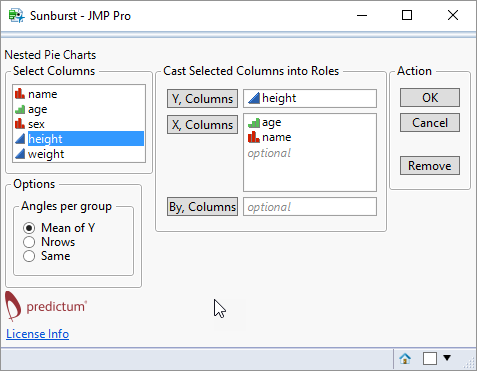Click the Remove button
The image size is (477, 371).
click(430, 166)
